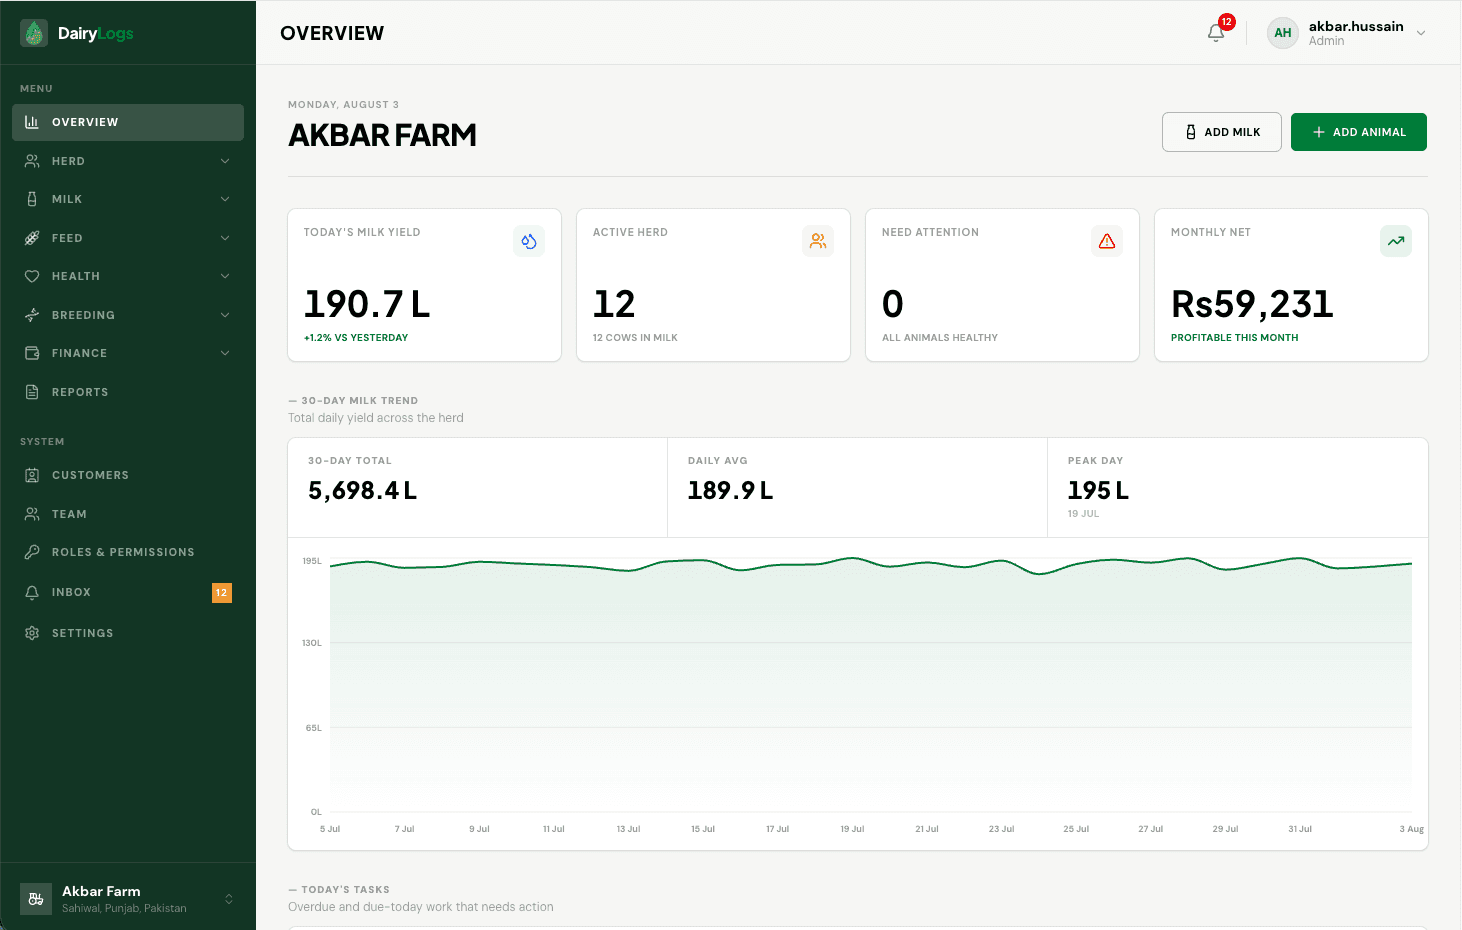The width and height of the screenshot is (1462, 930).
Task: Click the All Animals Healthy caption
Action: coord(940,338)
